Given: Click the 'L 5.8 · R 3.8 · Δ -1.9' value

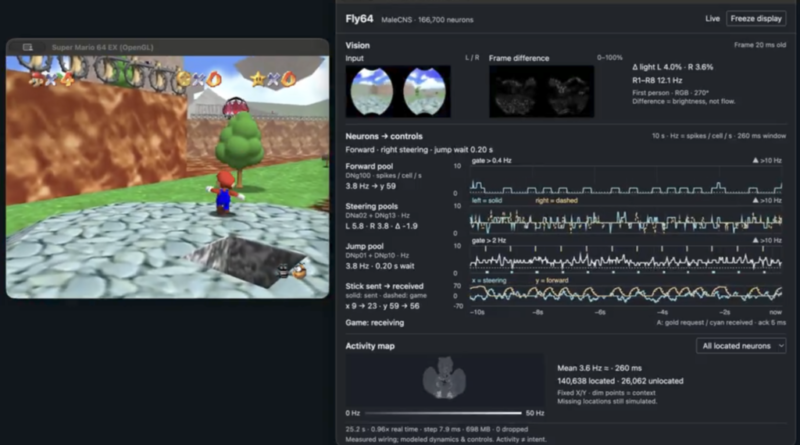Looking at the screenshot, I should pos(381,226).
